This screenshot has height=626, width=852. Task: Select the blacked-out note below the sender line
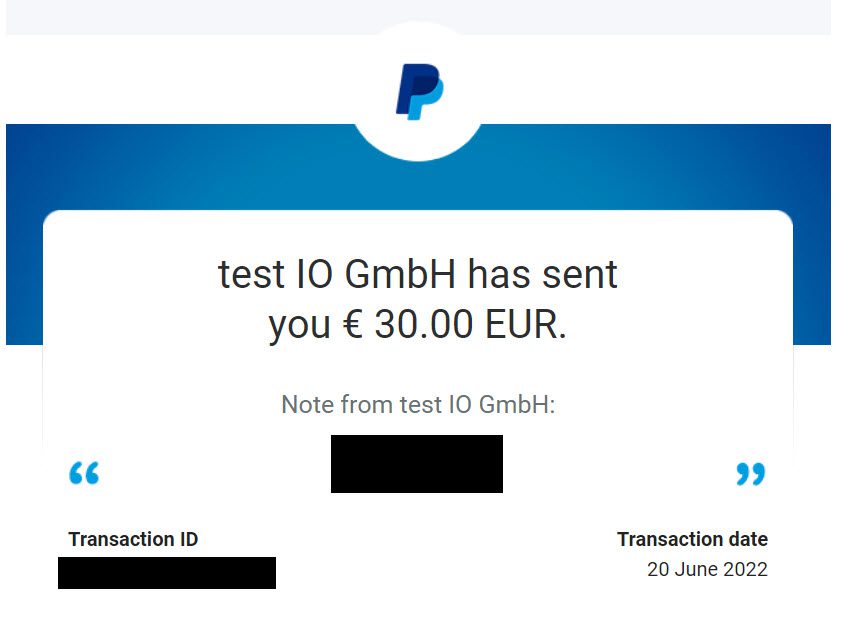click(417, 464)
